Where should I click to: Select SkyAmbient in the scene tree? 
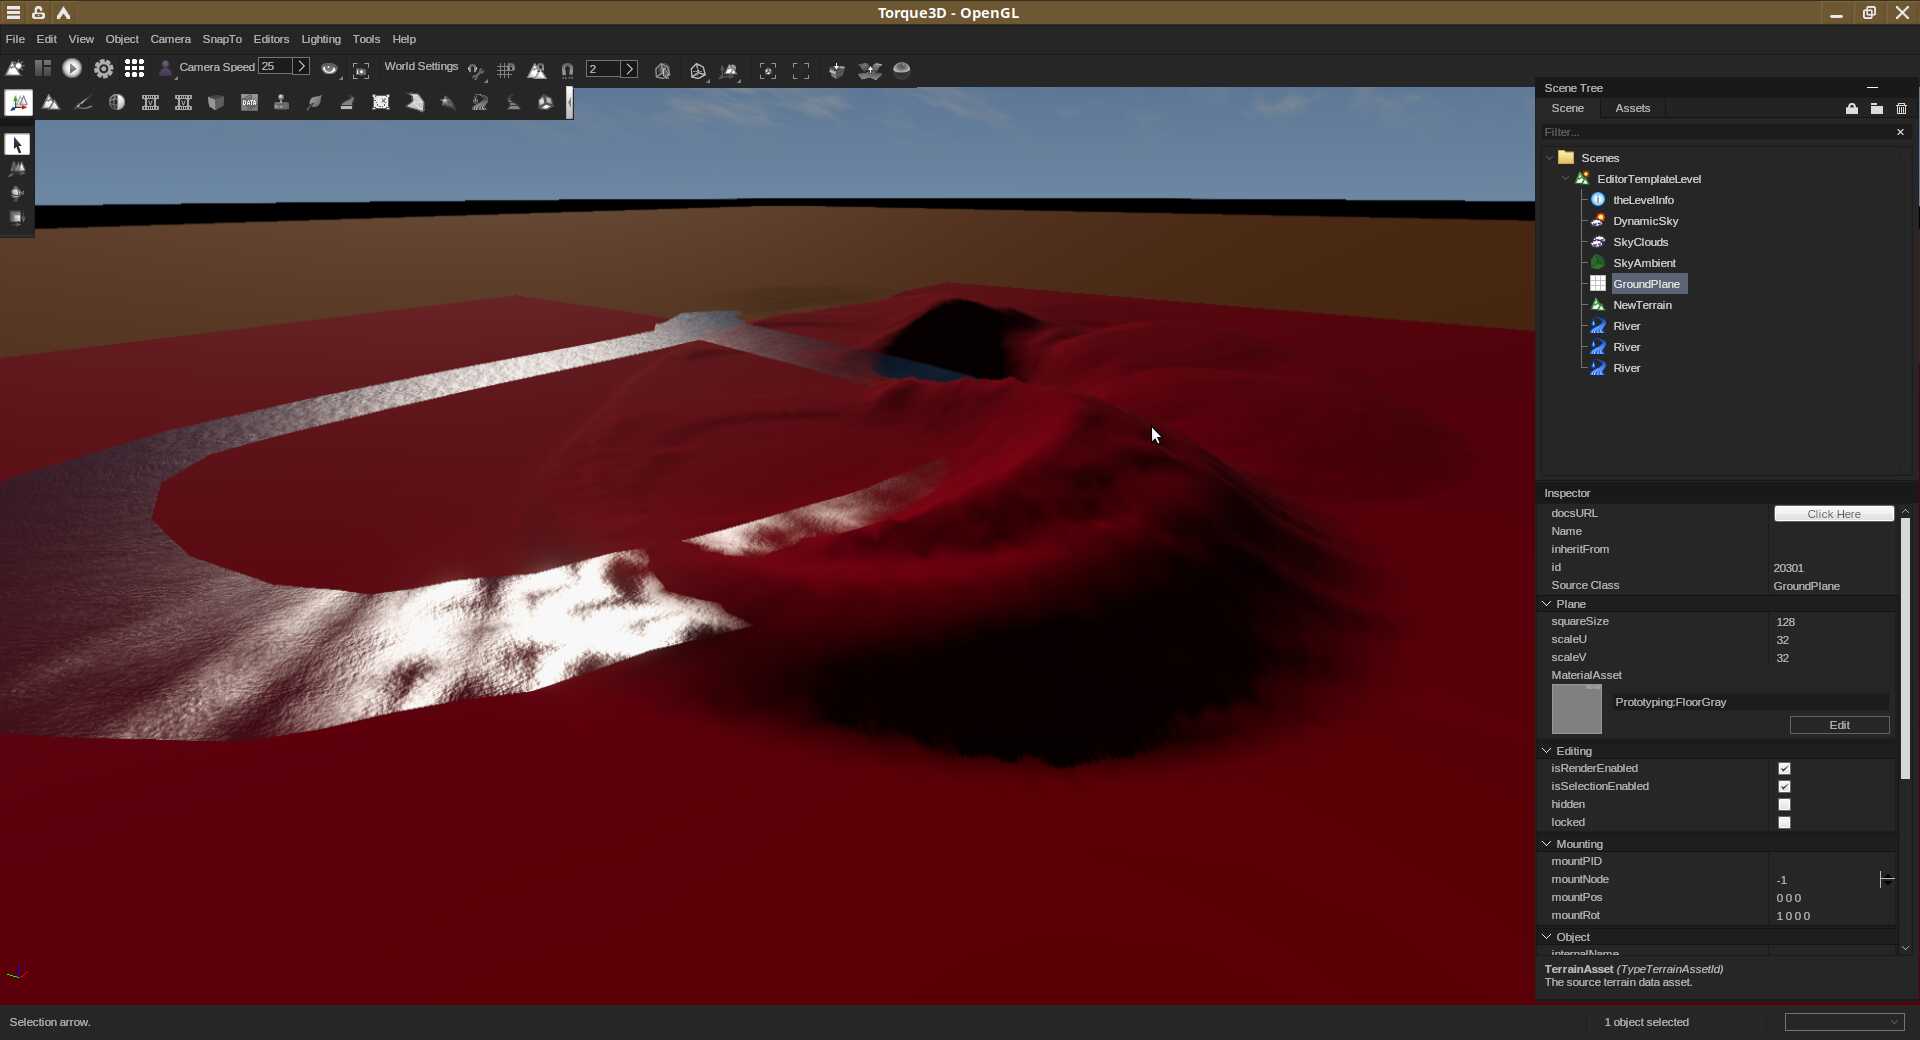coord(1644,263)
